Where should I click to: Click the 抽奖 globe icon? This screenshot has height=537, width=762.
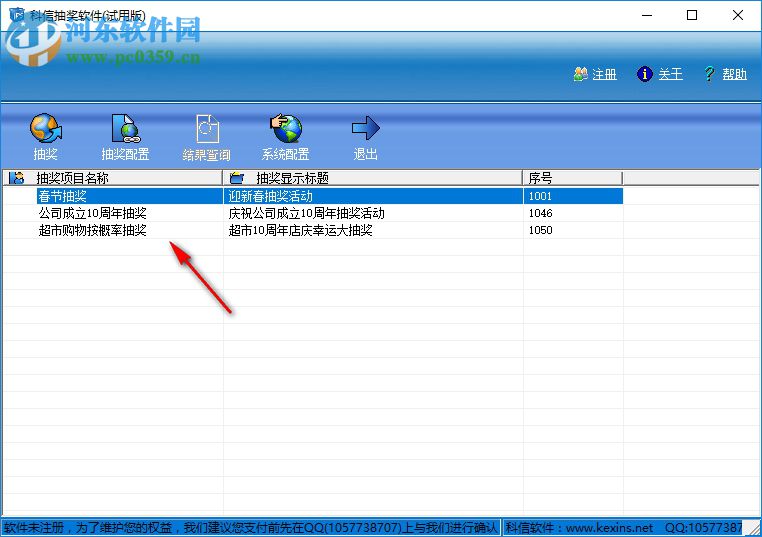[x=46, y=128]
